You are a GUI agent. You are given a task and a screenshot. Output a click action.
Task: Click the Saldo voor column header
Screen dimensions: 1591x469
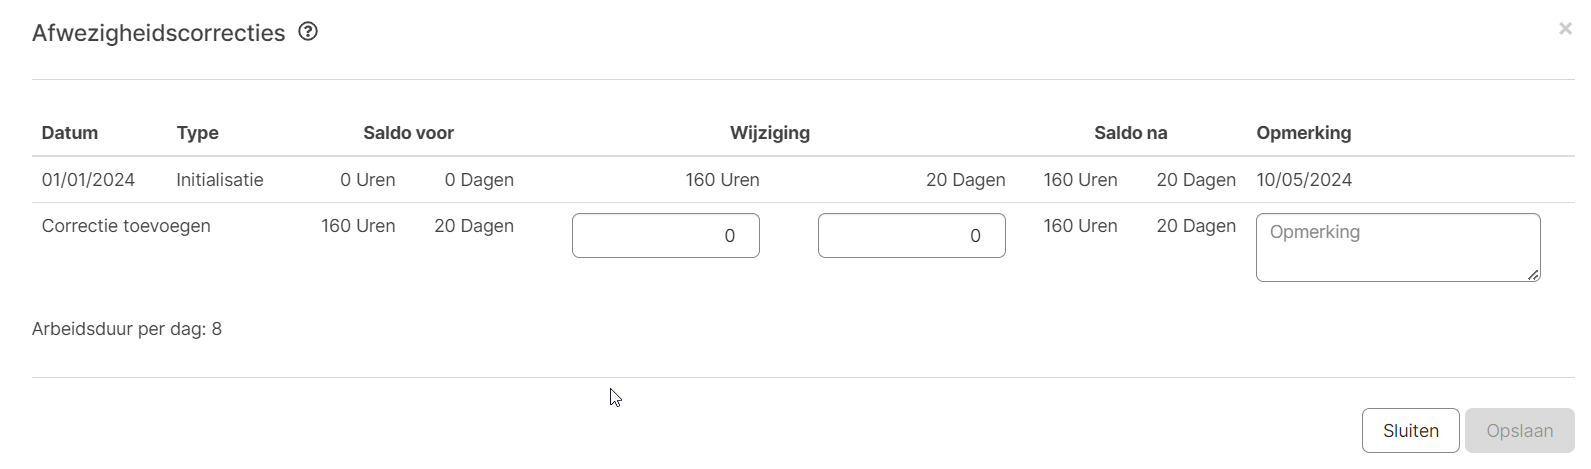[x=408, y=133]
